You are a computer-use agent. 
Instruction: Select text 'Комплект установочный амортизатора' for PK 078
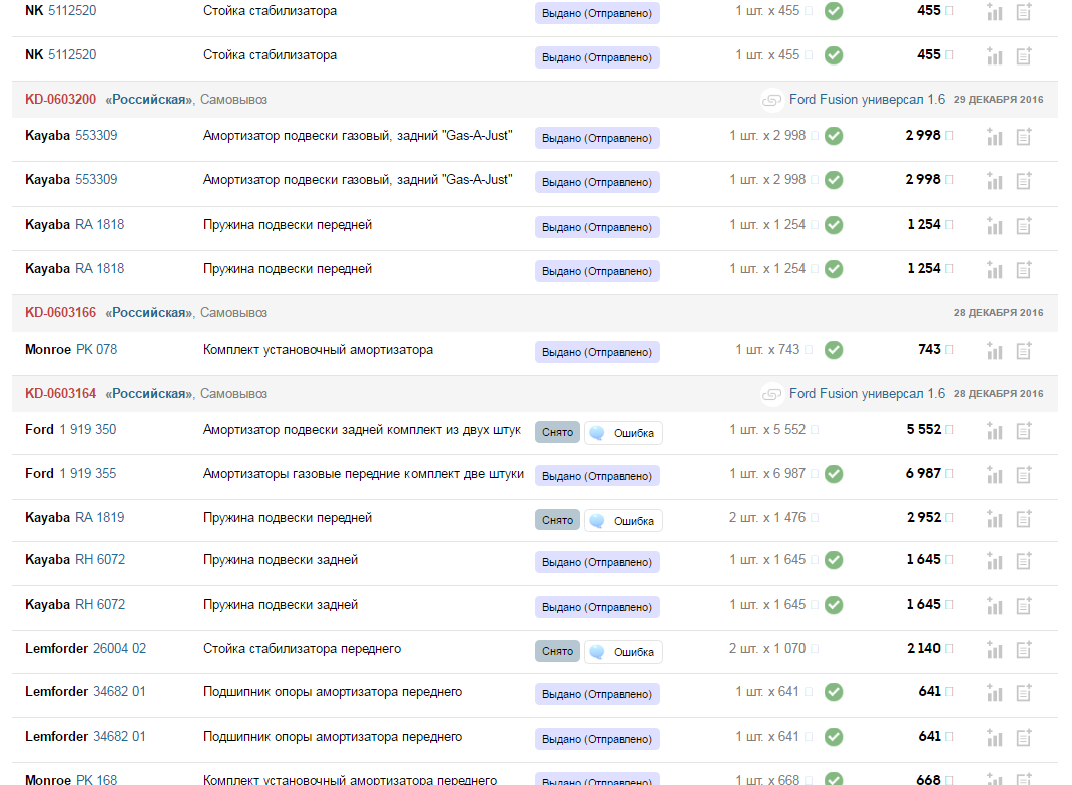318,350
